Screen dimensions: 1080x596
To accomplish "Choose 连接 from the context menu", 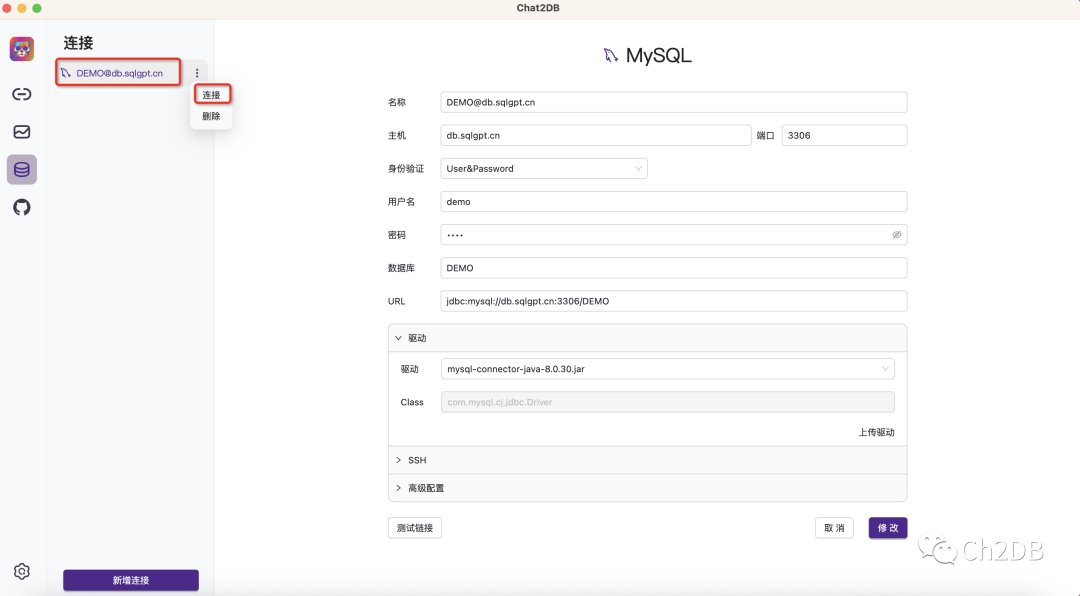I will pyautogui.click(x=211, y=95).
